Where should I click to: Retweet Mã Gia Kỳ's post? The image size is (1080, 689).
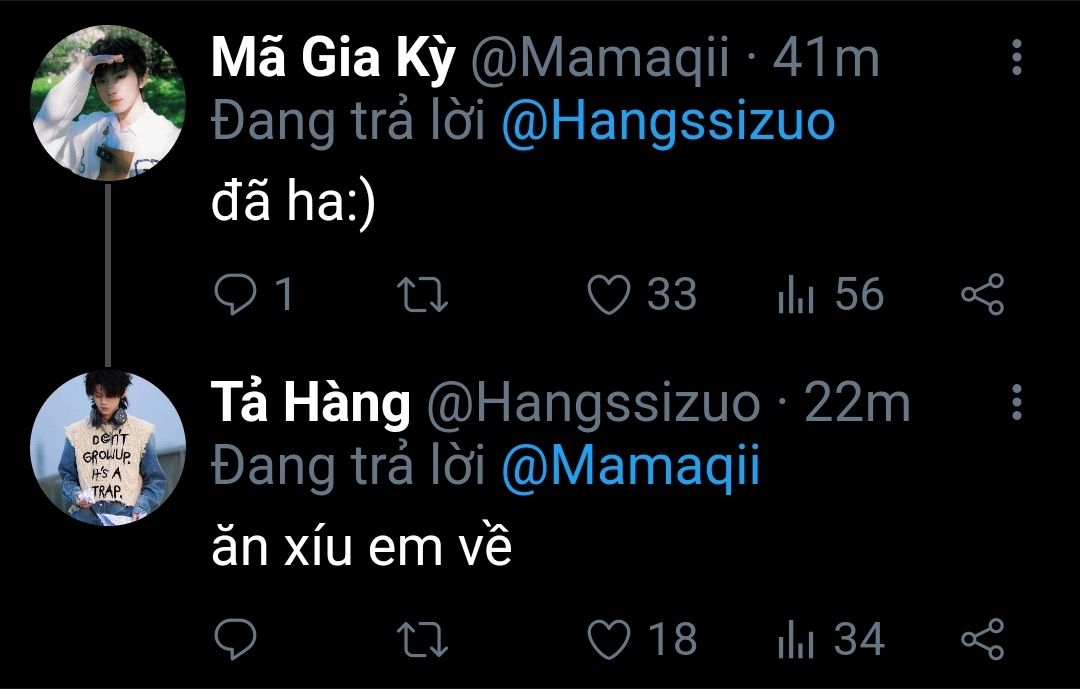click(x=423, y=295)
